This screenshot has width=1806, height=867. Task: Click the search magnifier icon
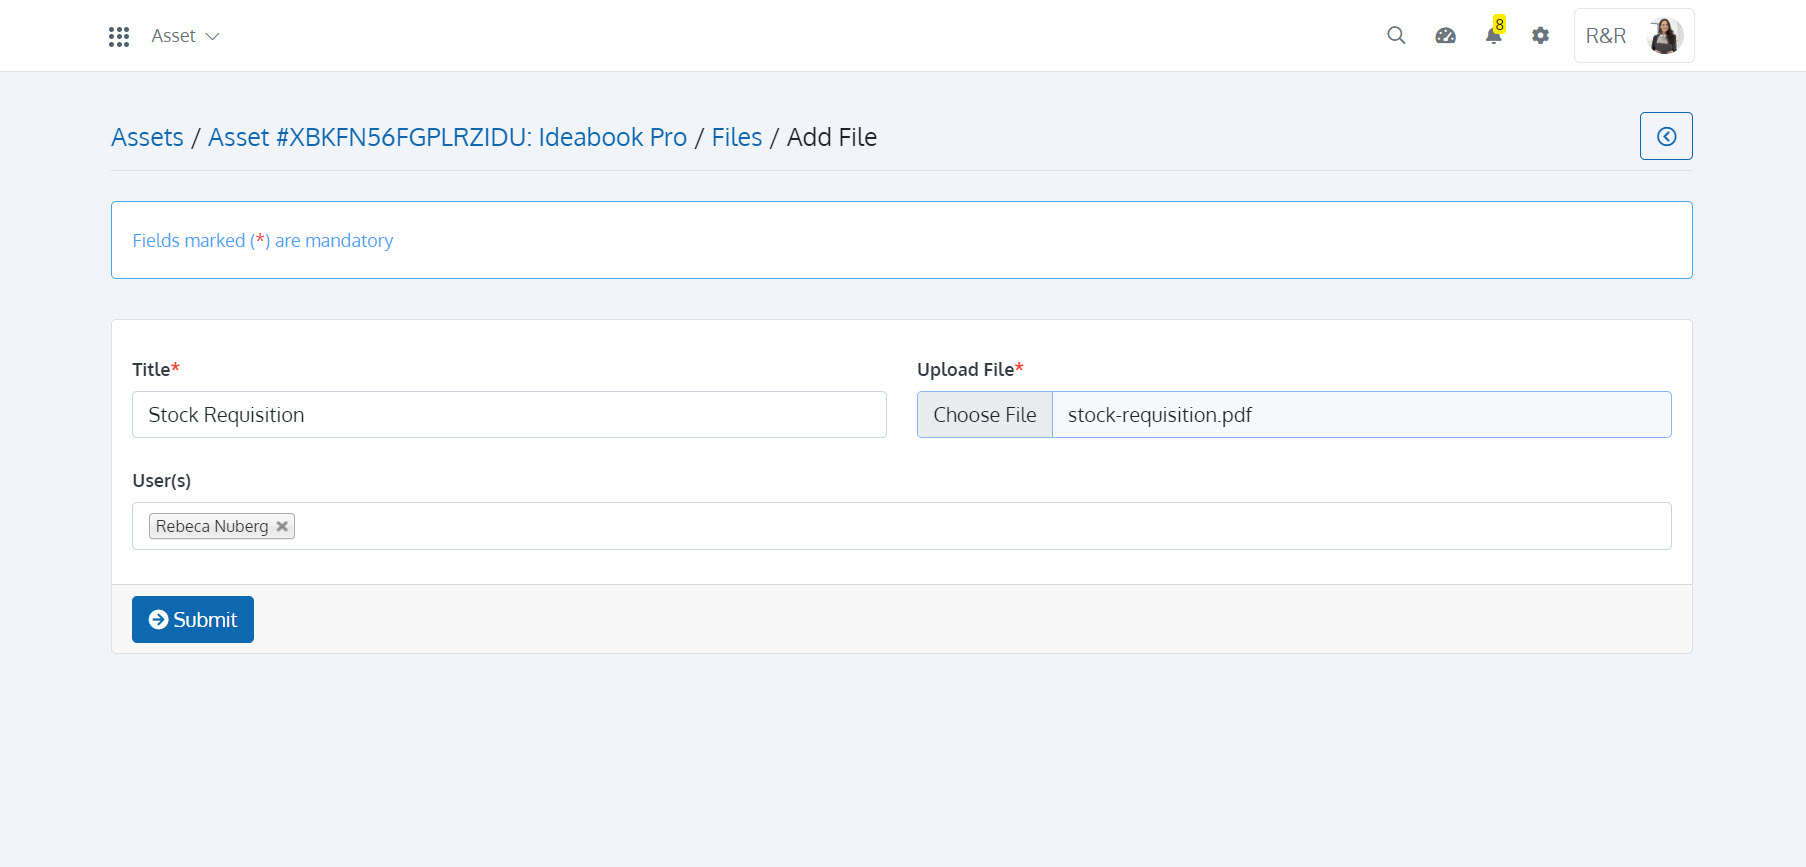[1396, 36]
